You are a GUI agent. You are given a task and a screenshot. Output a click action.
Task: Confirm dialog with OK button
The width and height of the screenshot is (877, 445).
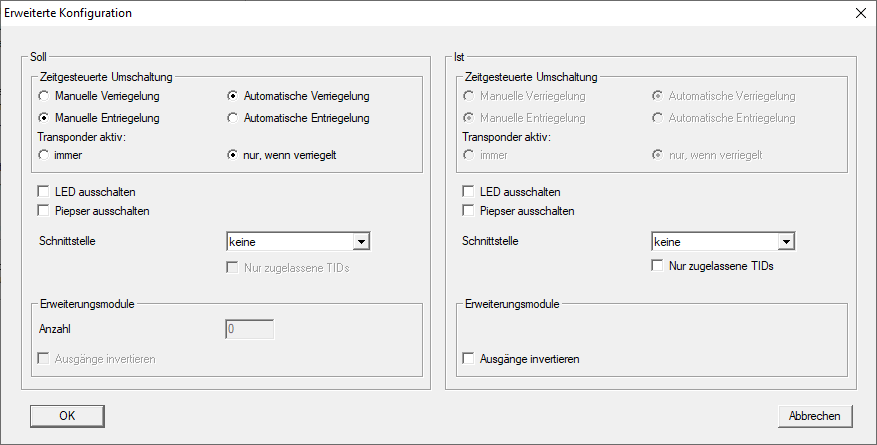coord(67,415)
